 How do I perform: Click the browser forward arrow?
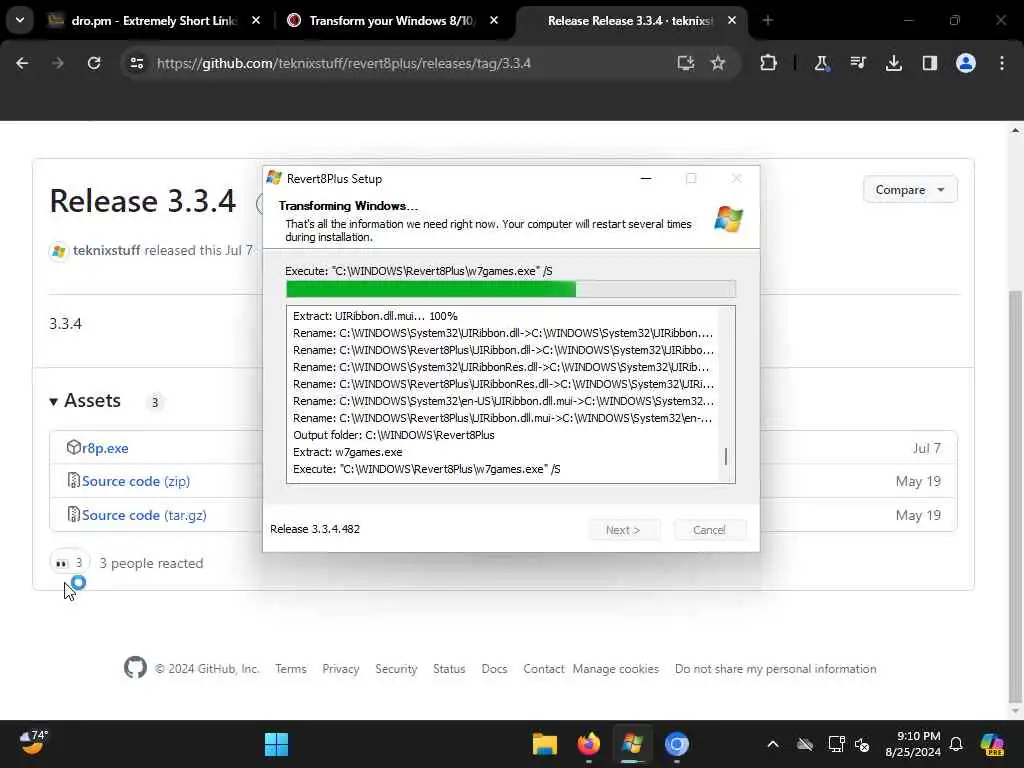[x=57, y=63]
